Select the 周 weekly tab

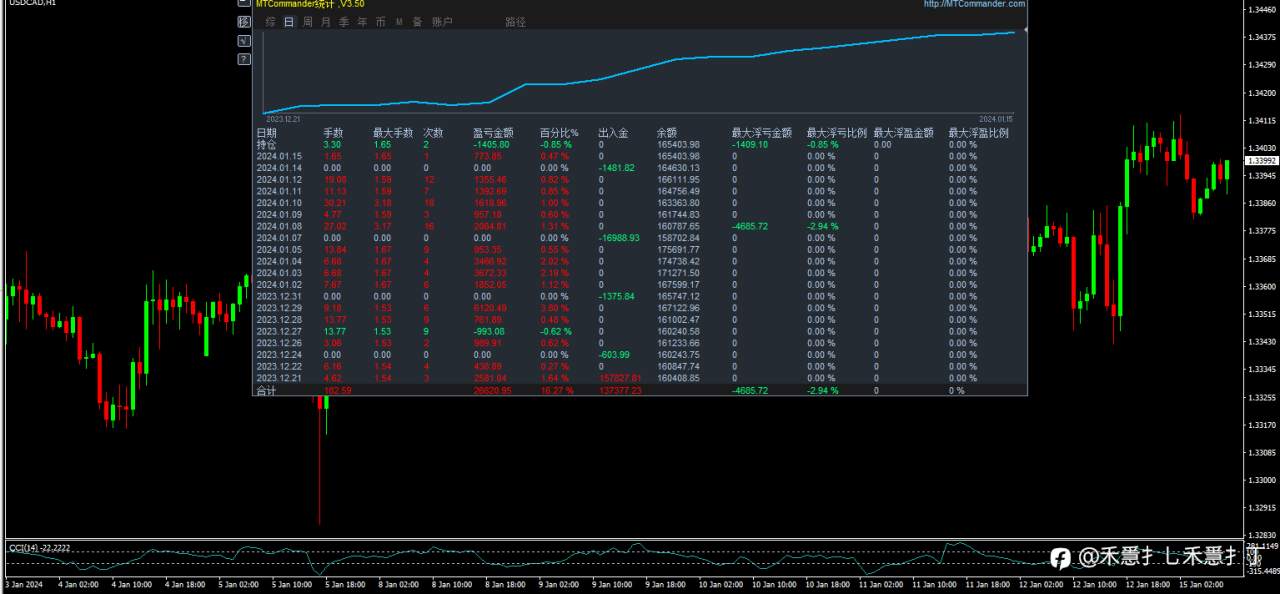(308, 22)
